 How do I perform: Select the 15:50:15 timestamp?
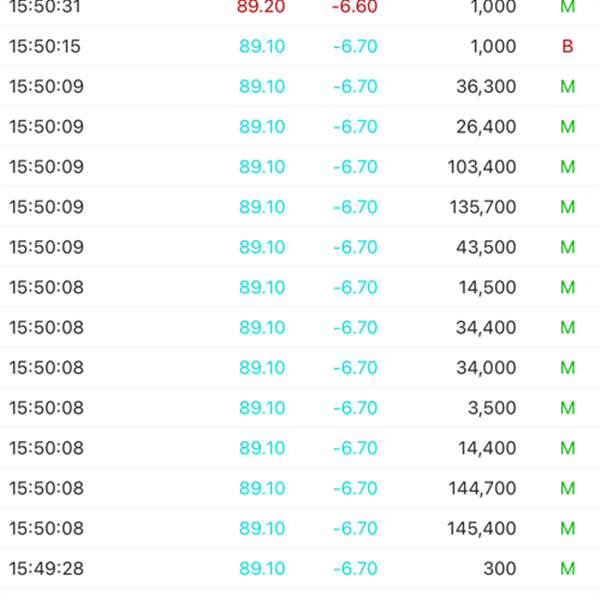coord(45,47)
